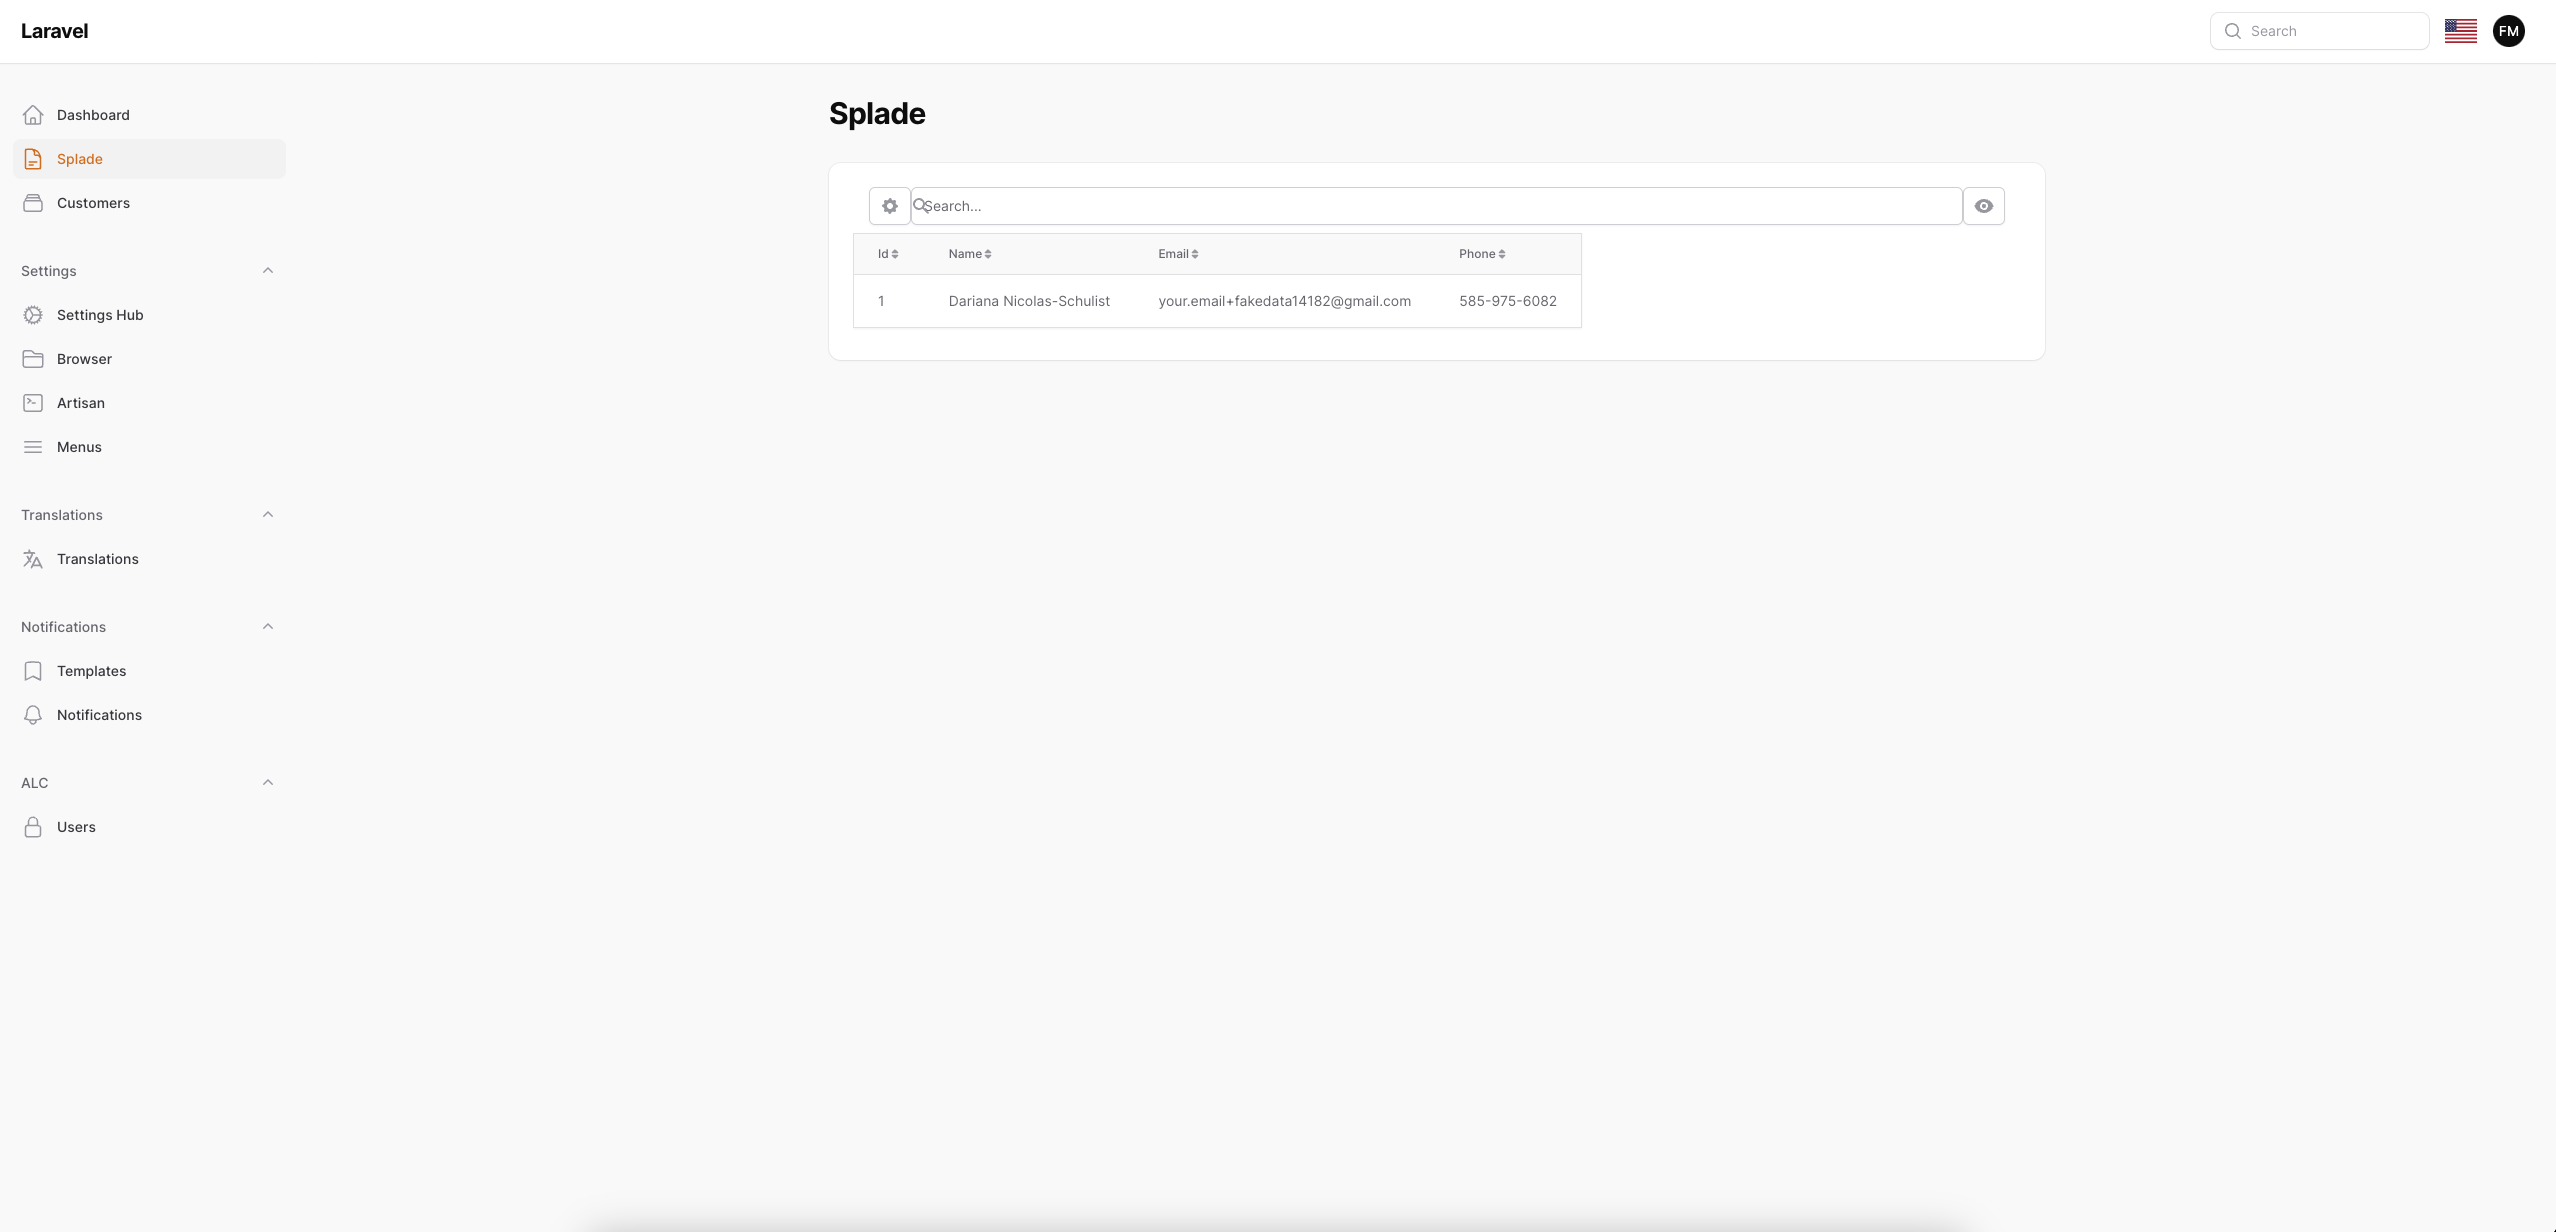Sort table by Email column
The width and height of the screenshot is (2556, 1232).
(x=1177, y=254)
